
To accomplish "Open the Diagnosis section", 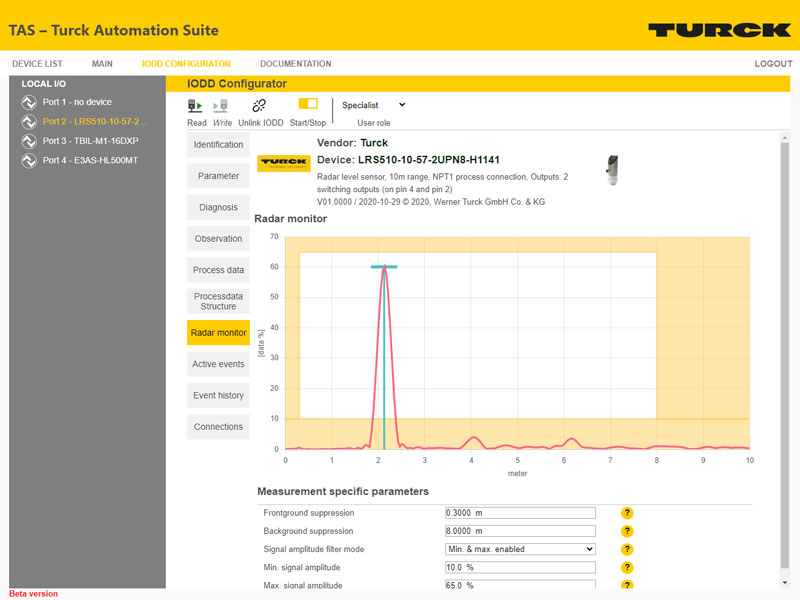I will pos(218,207).
